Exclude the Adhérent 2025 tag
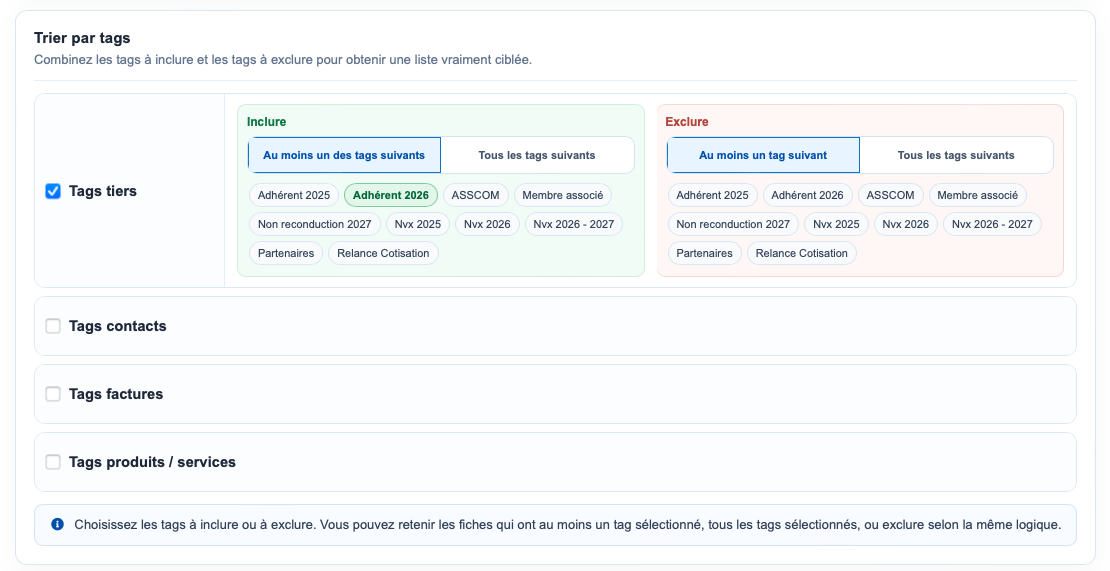Screen dimensions: 1110x571 click(712, 195)
